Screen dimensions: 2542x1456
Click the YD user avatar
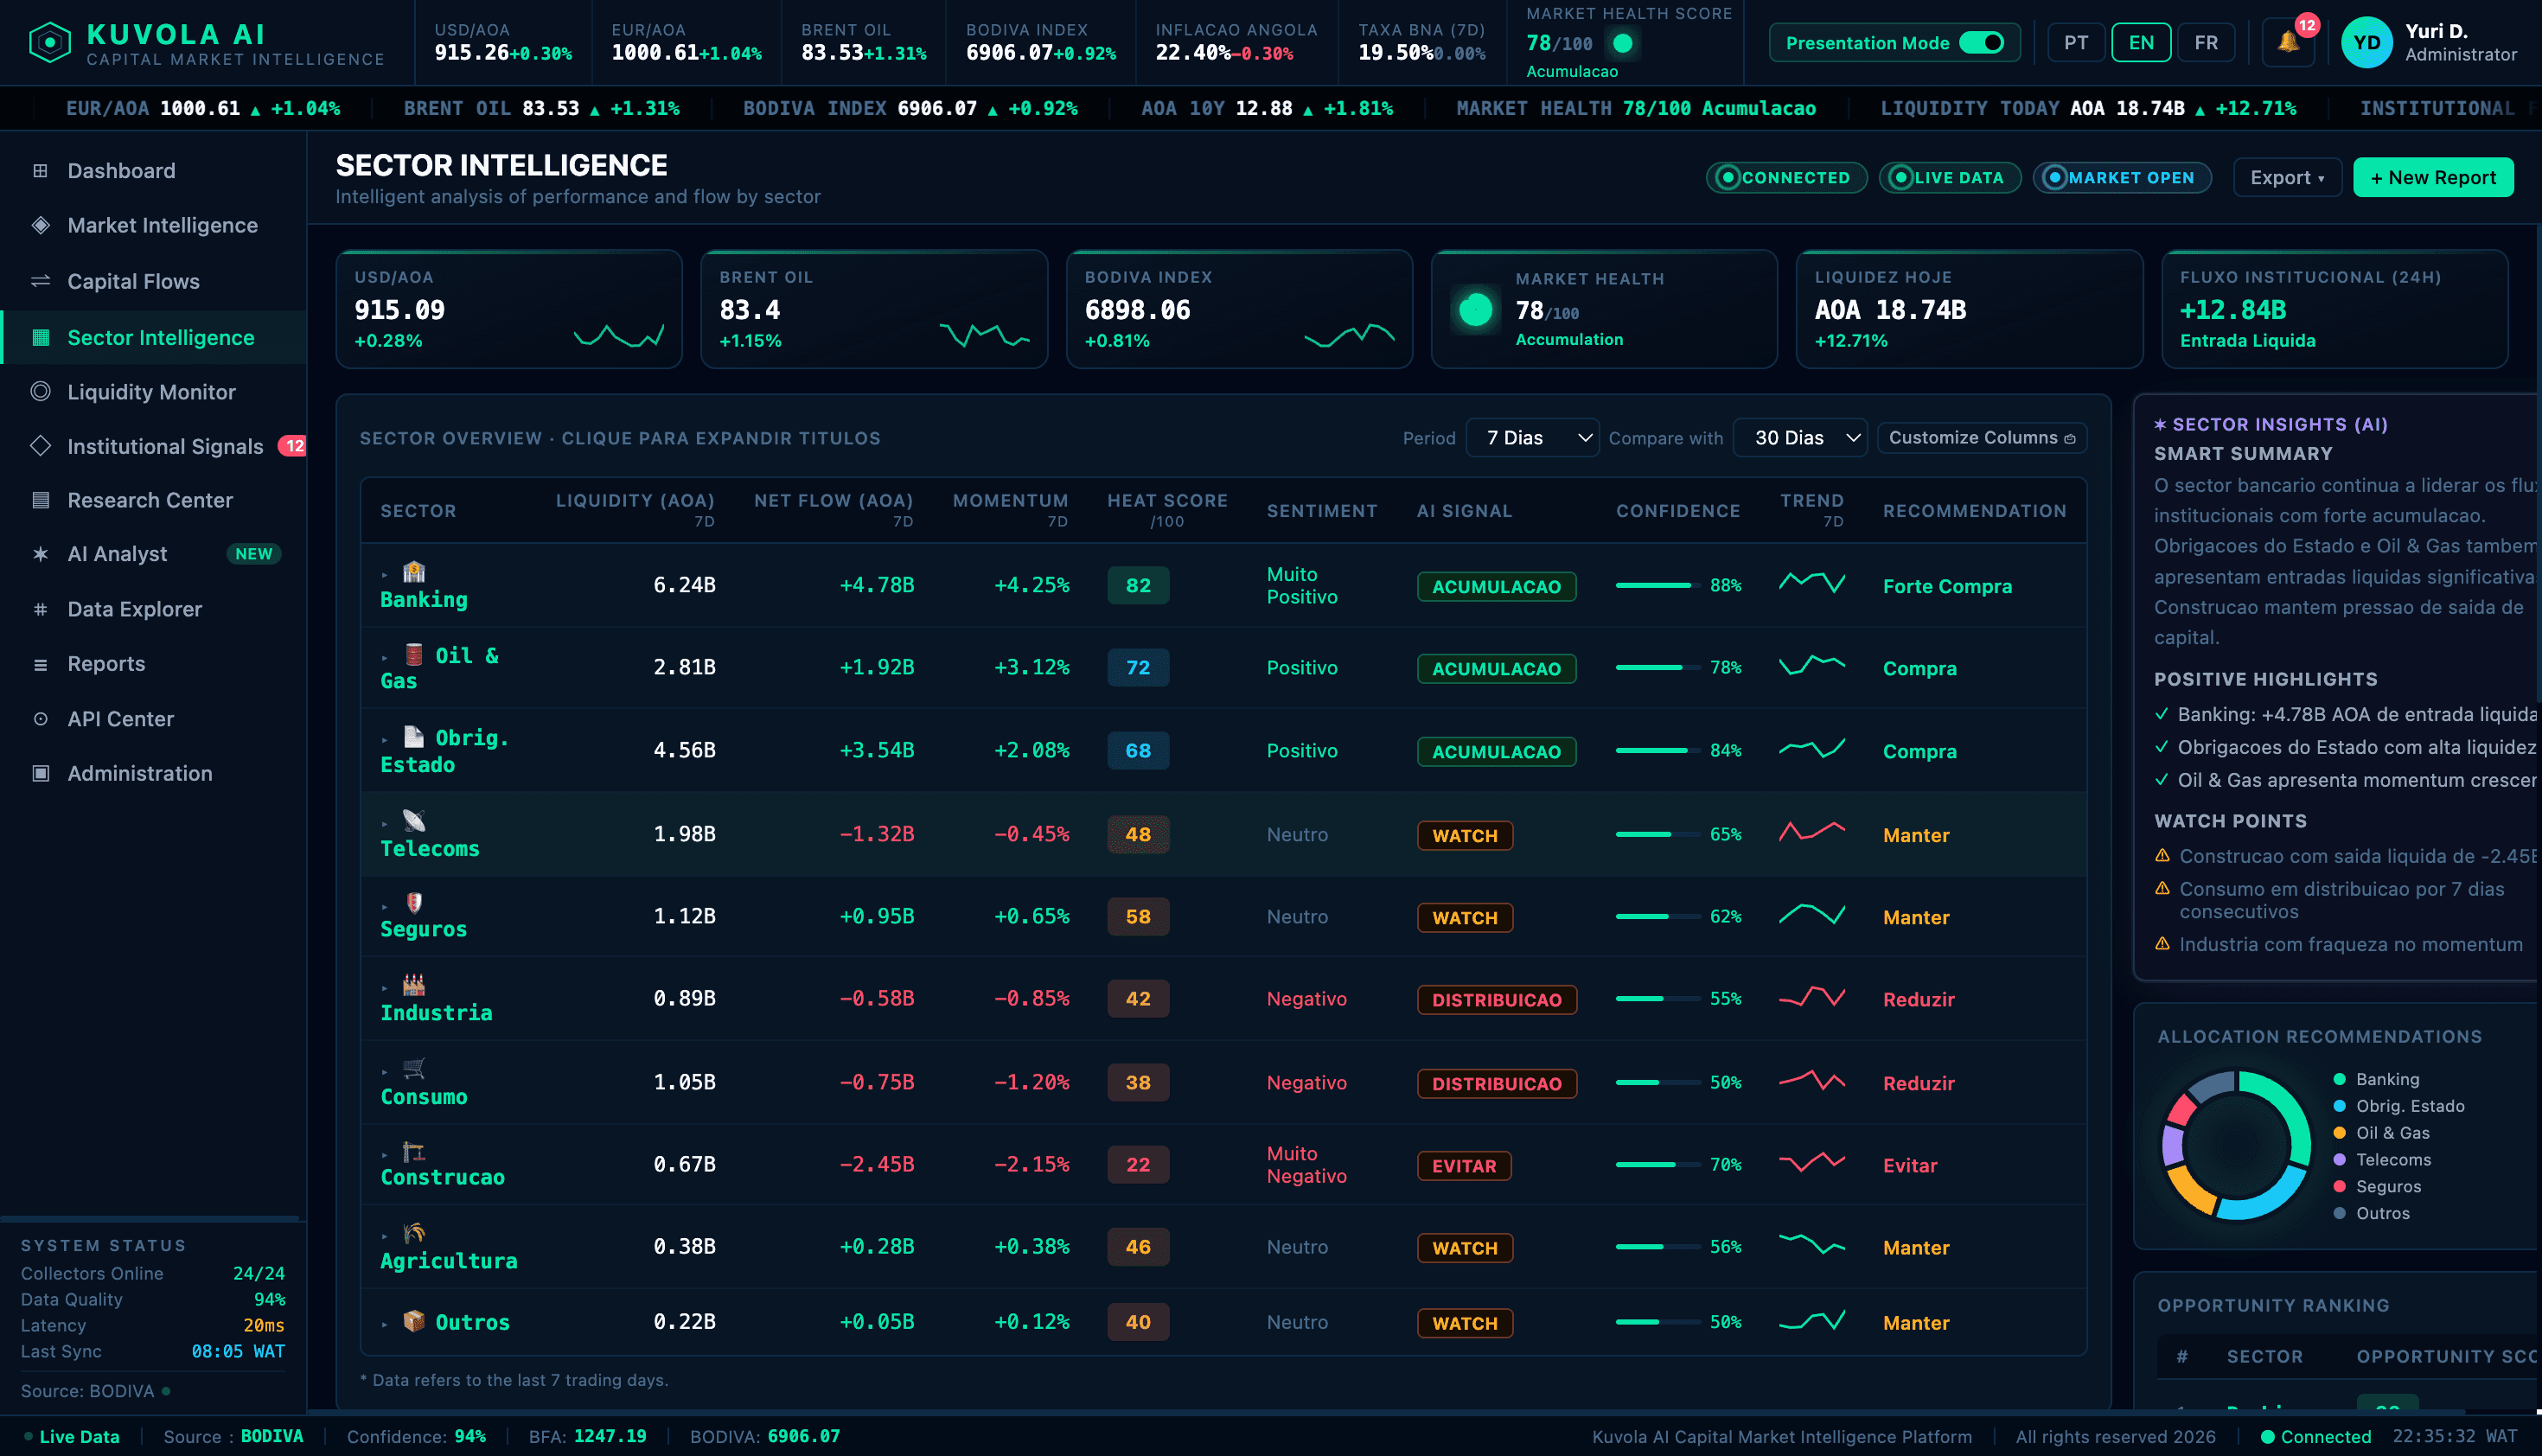(x=2366, y=42)
